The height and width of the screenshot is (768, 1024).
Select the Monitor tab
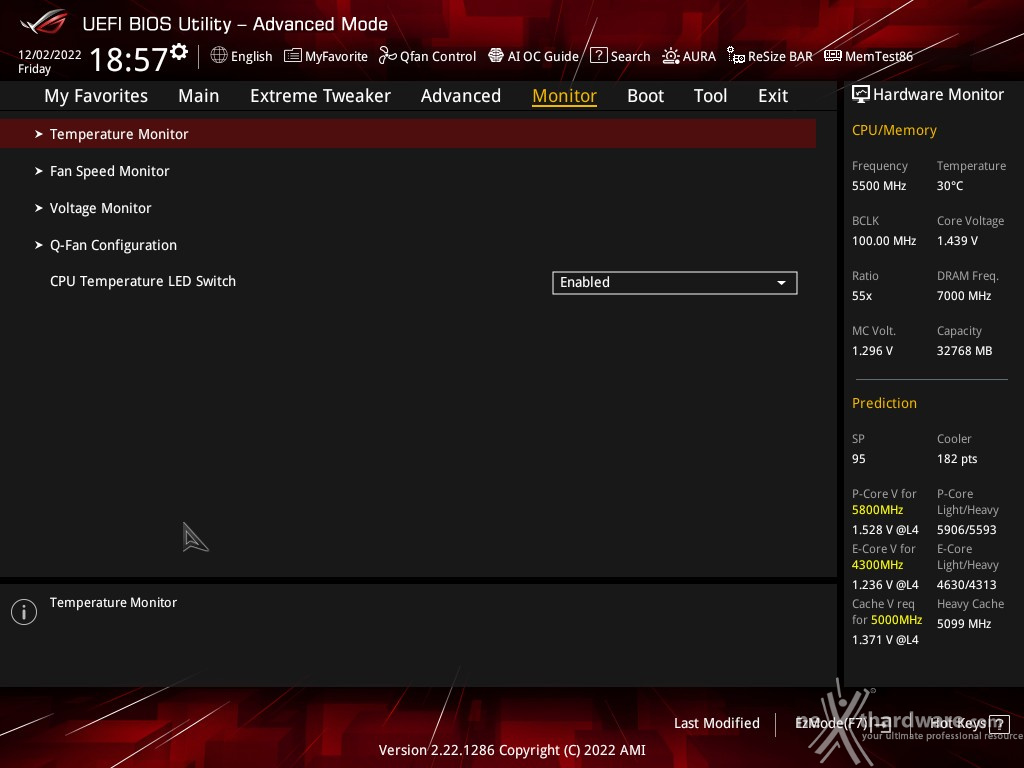564,96
